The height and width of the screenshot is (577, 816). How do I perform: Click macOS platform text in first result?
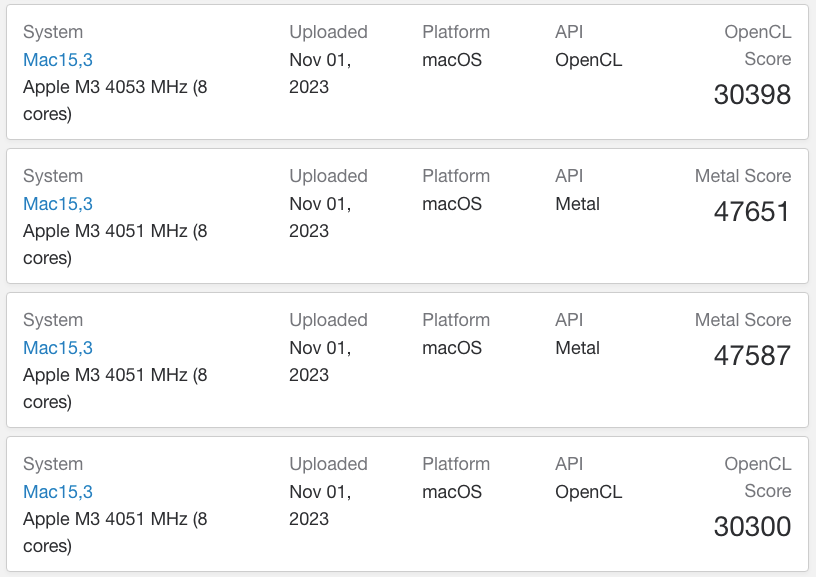452,60
